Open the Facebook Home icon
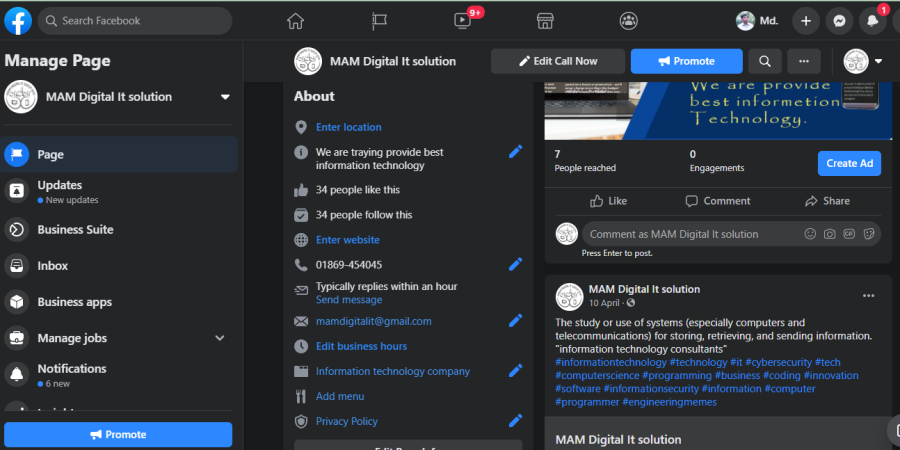This screenshot has width=900, height=450. click(x=295, y=21)
